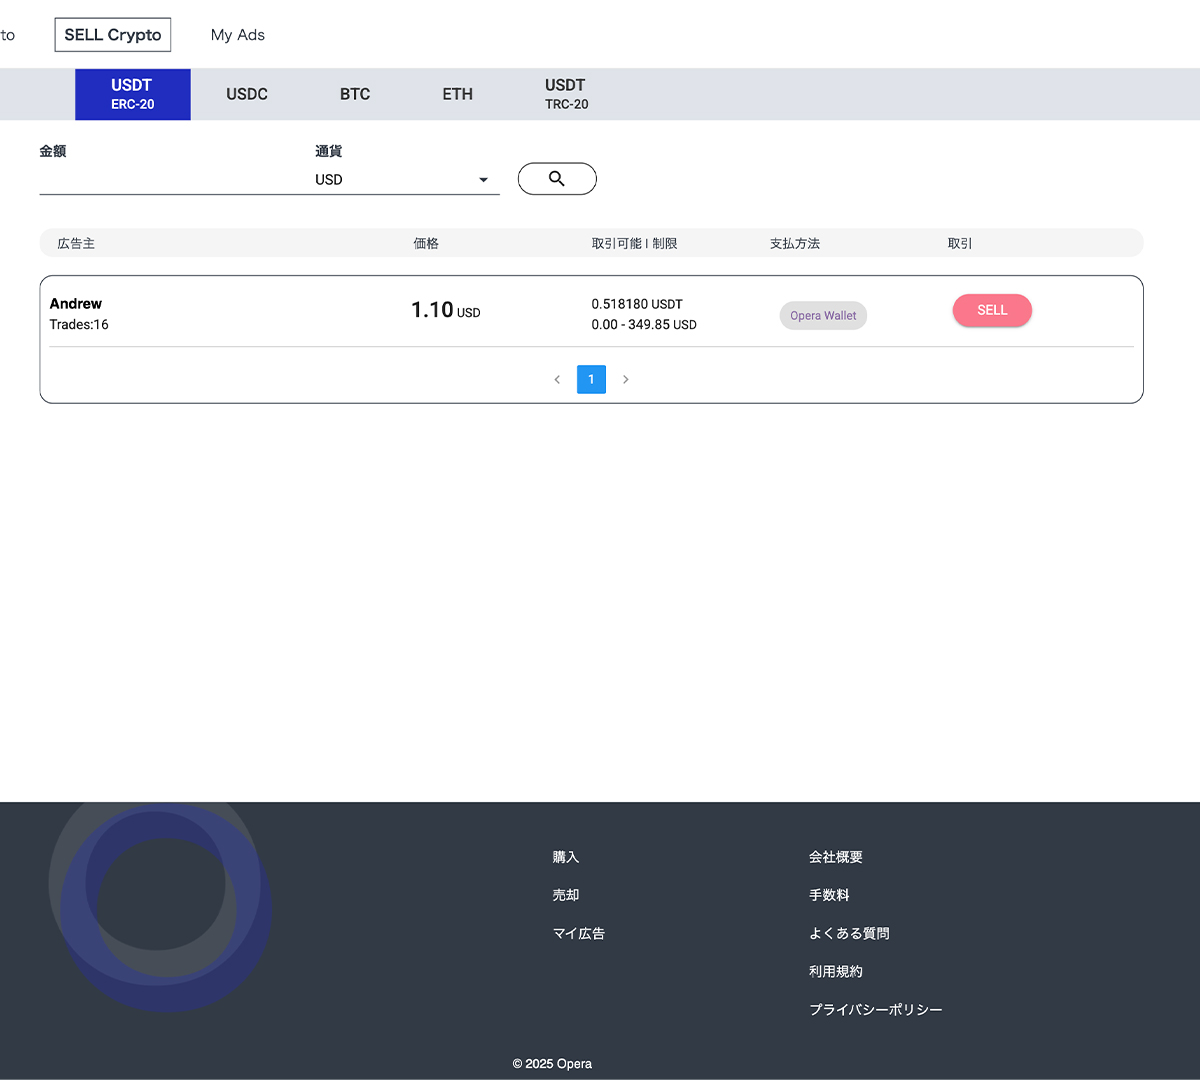Open the SELL Crypto menu item
1200x1080 pixels.
click(x=113, y=35)
